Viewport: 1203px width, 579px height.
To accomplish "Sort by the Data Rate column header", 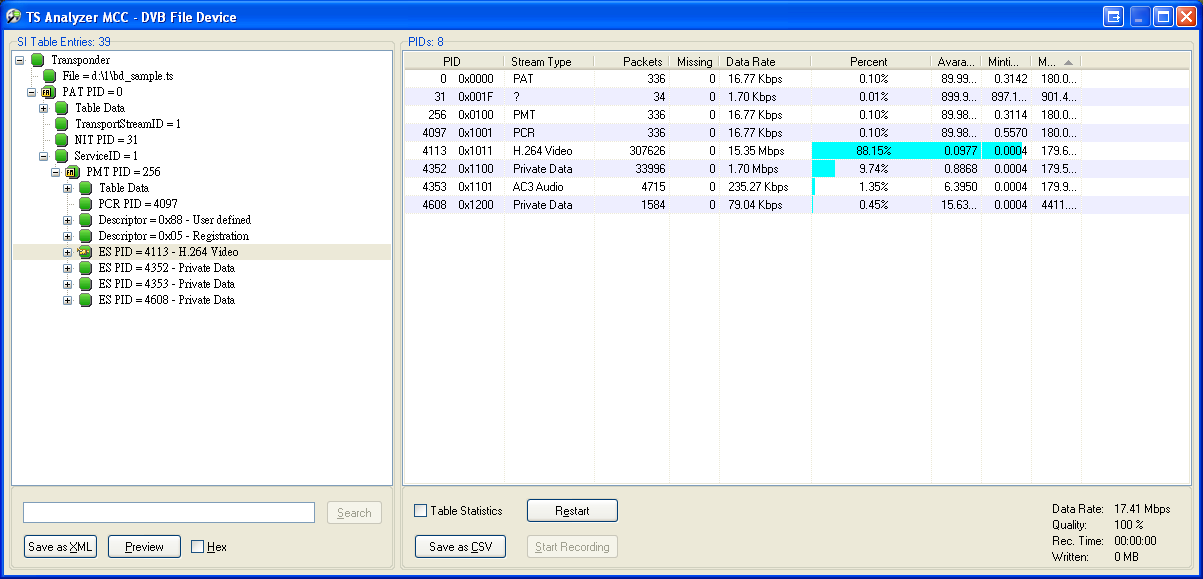I will click(763, 62).
